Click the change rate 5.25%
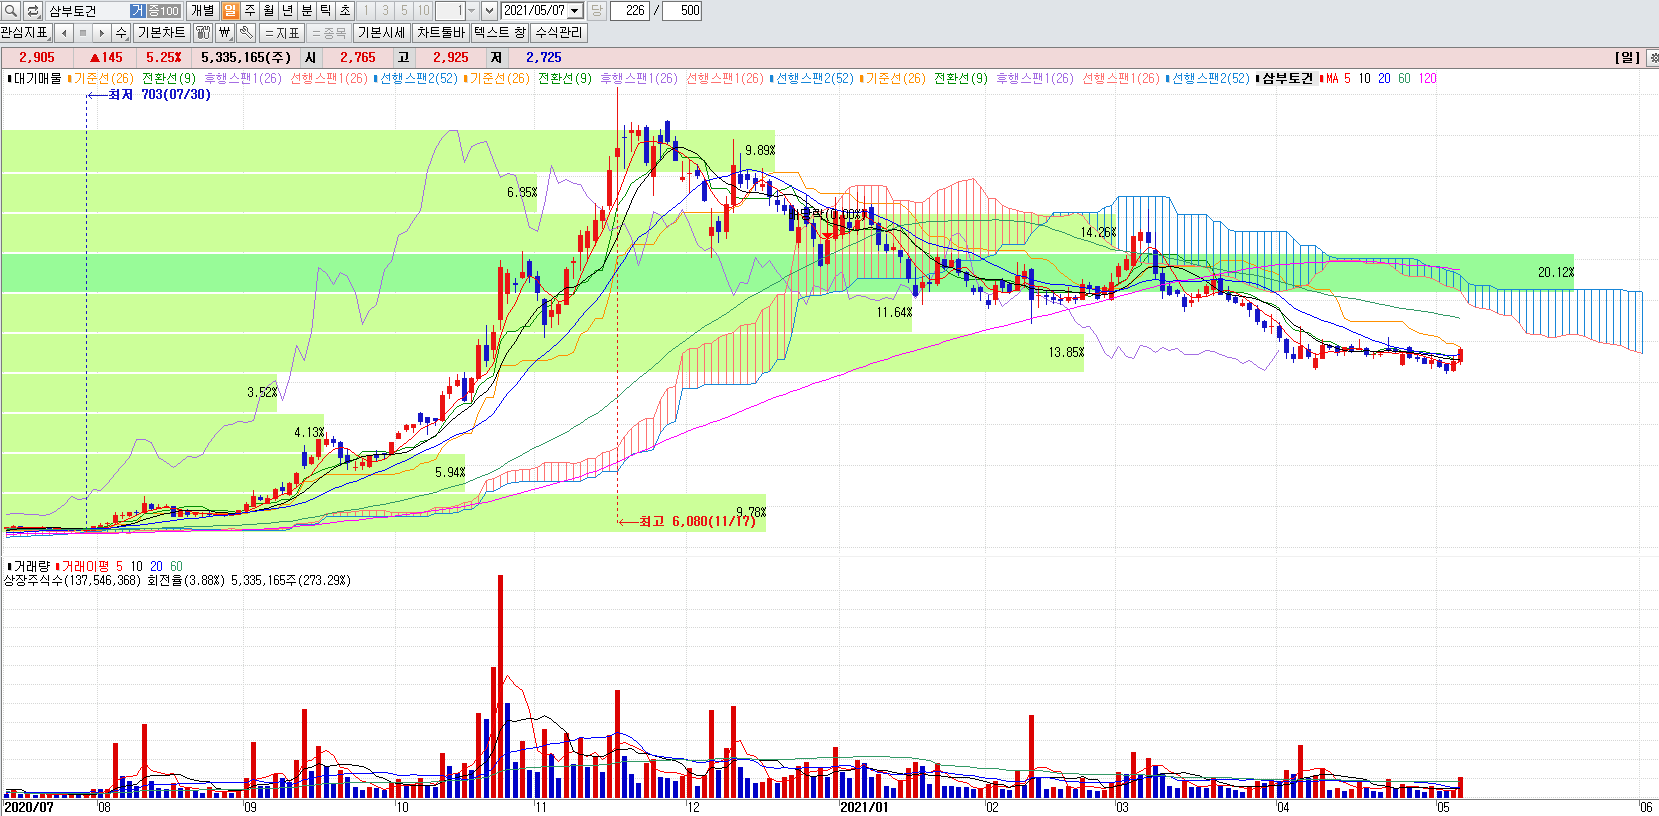Screen dimensions: 1659x816 (164, 58)
